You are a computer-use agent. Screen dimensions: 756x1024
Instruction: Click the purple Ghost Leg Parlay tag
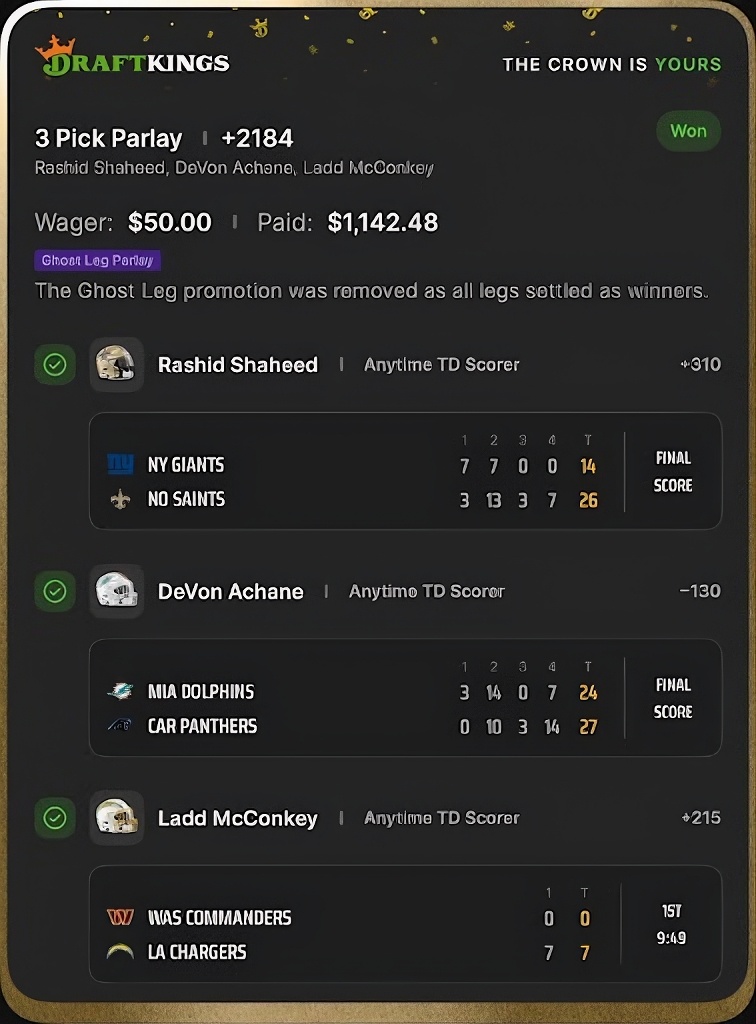tap(98, 261)
